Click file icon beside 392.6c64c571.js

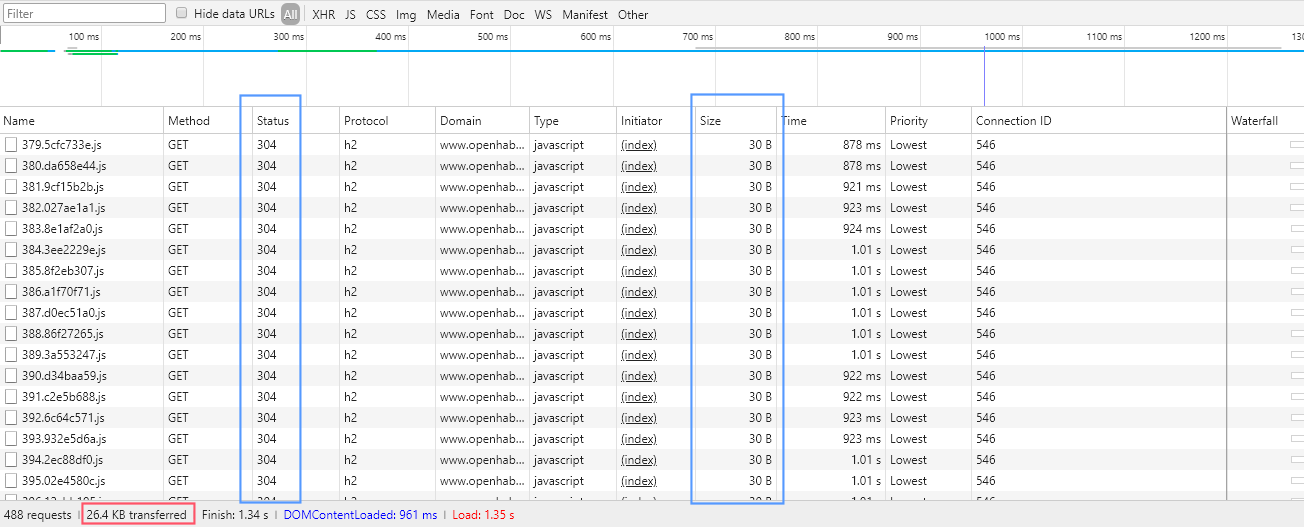click(11, 418)
